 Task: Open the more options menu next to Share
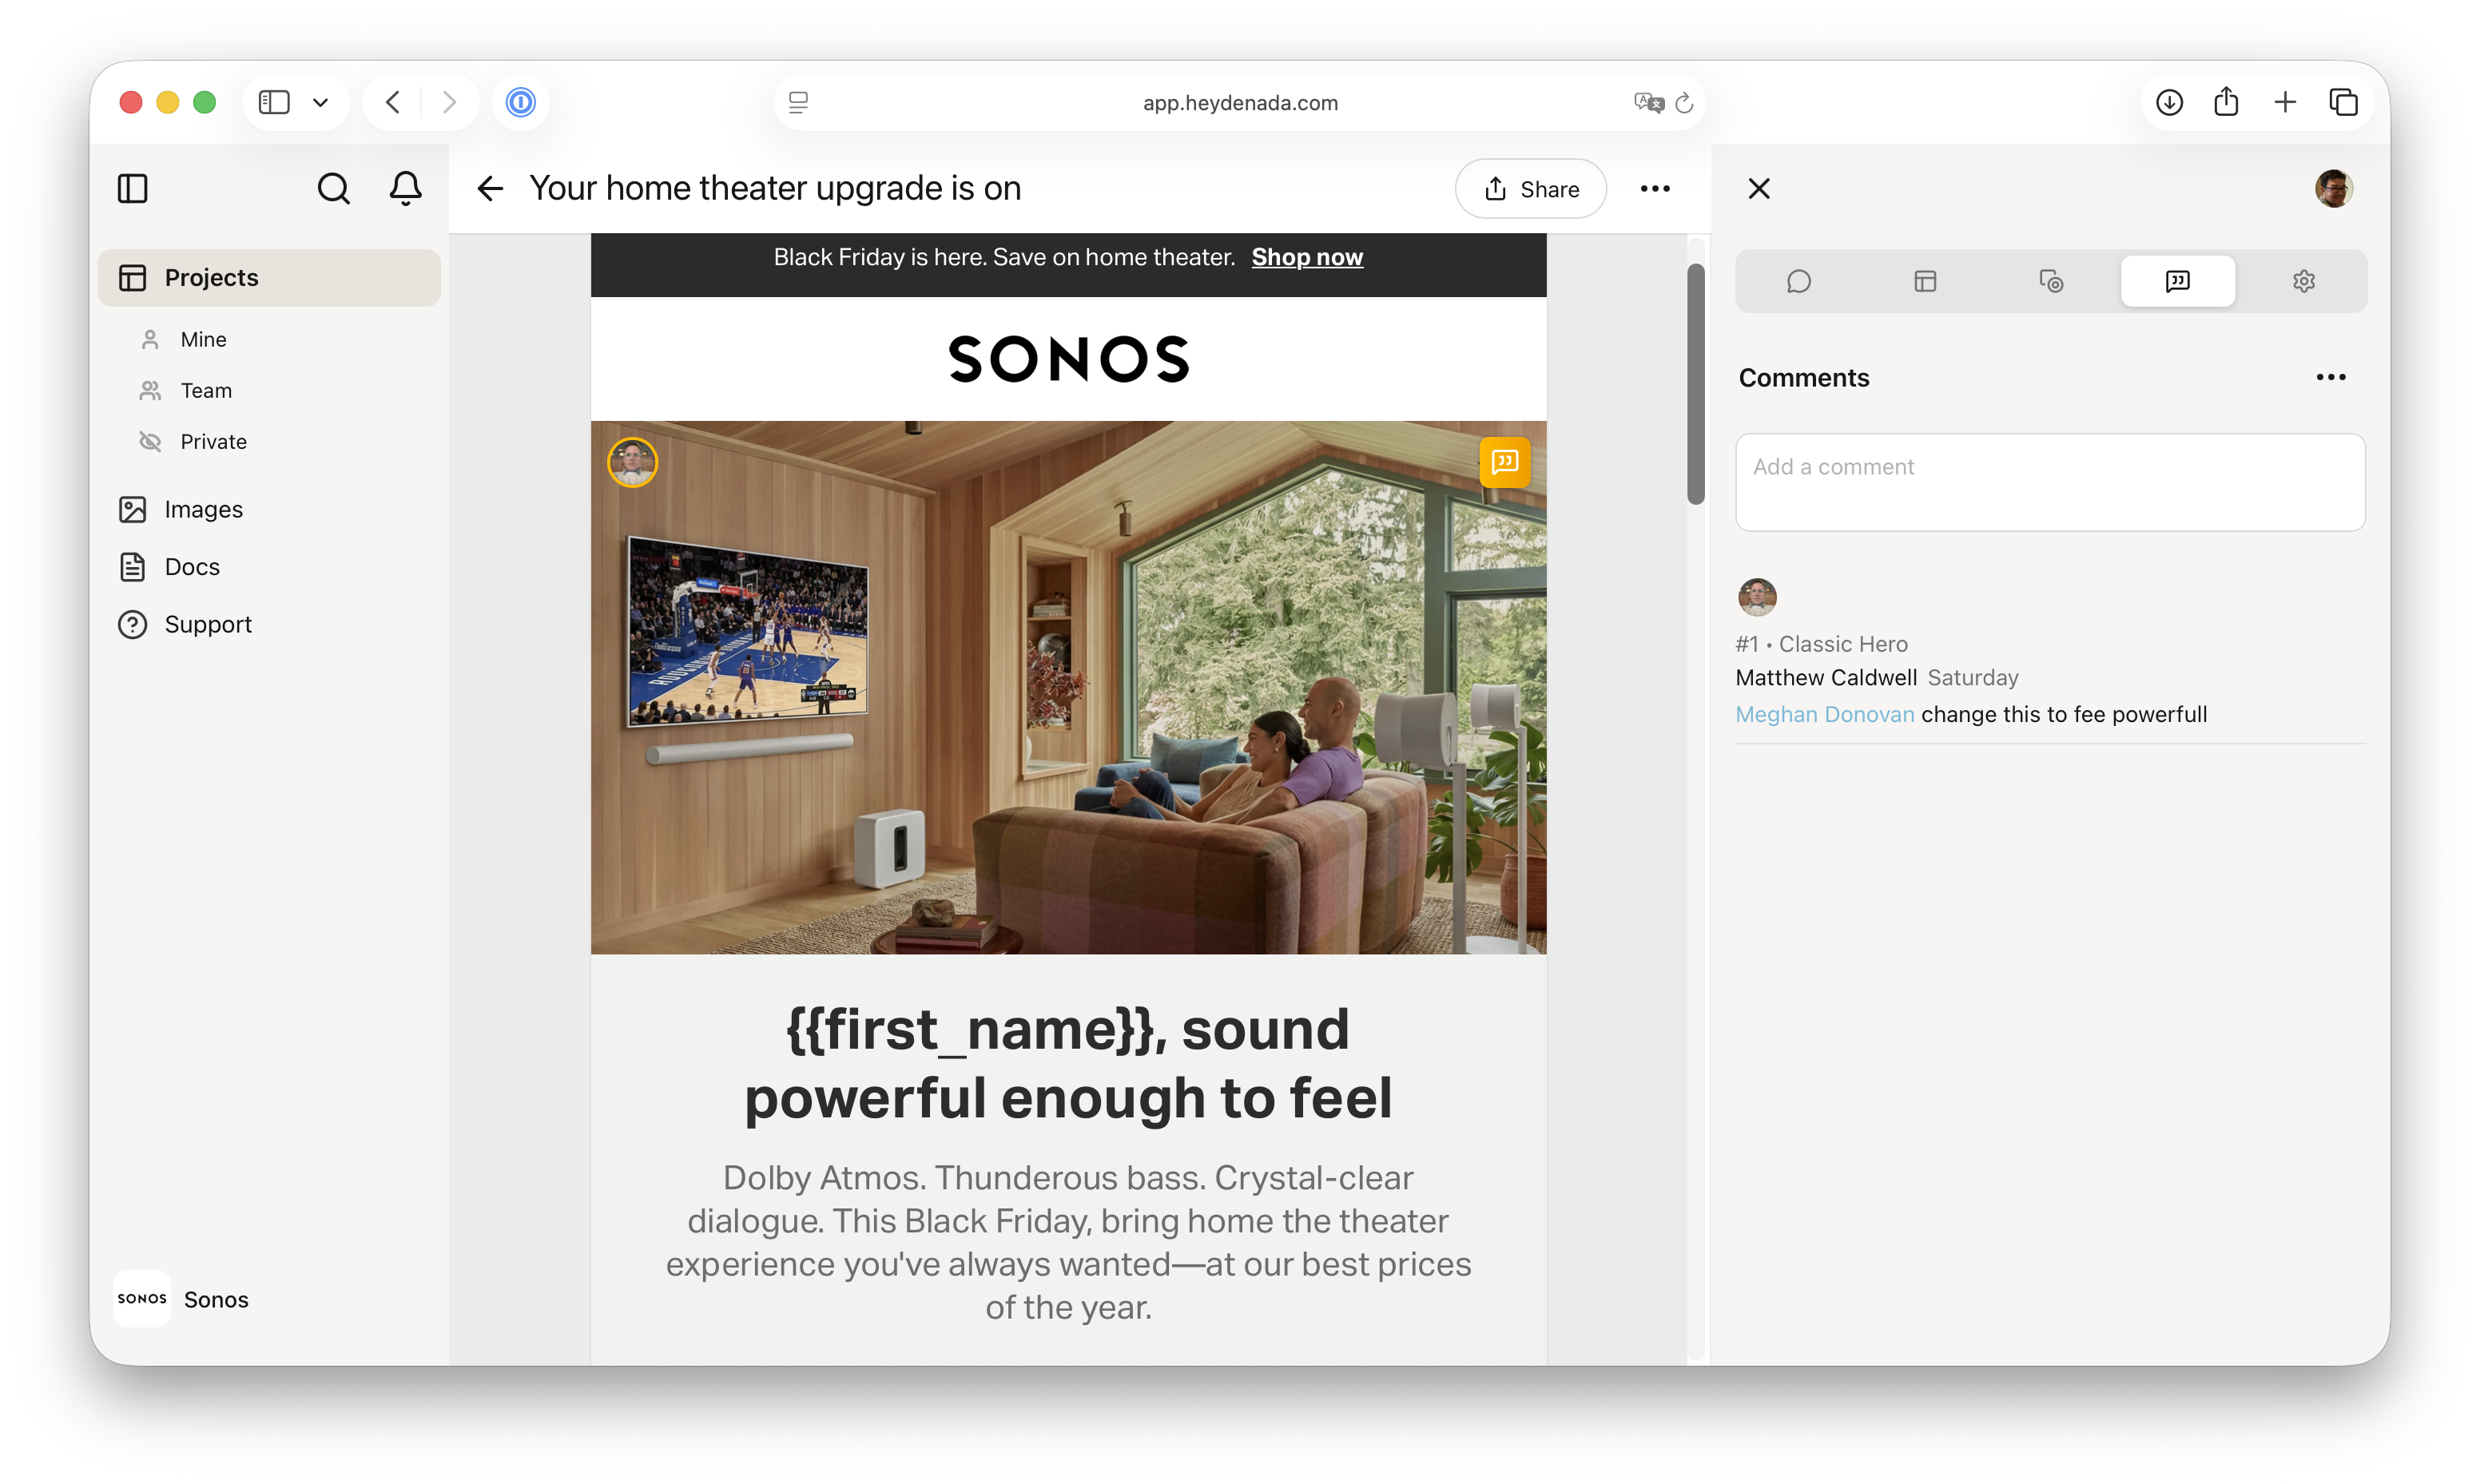1655,188
